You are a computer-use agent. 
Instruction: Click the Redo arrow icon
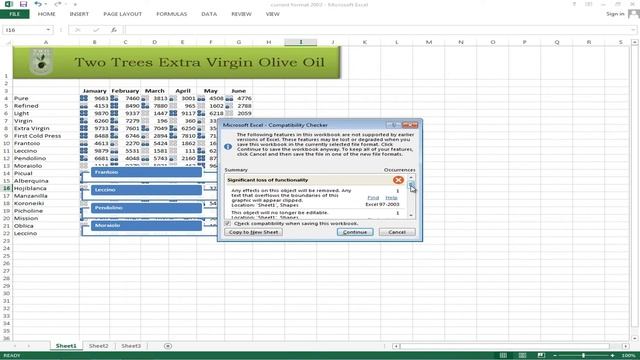[x=58, y=4]
